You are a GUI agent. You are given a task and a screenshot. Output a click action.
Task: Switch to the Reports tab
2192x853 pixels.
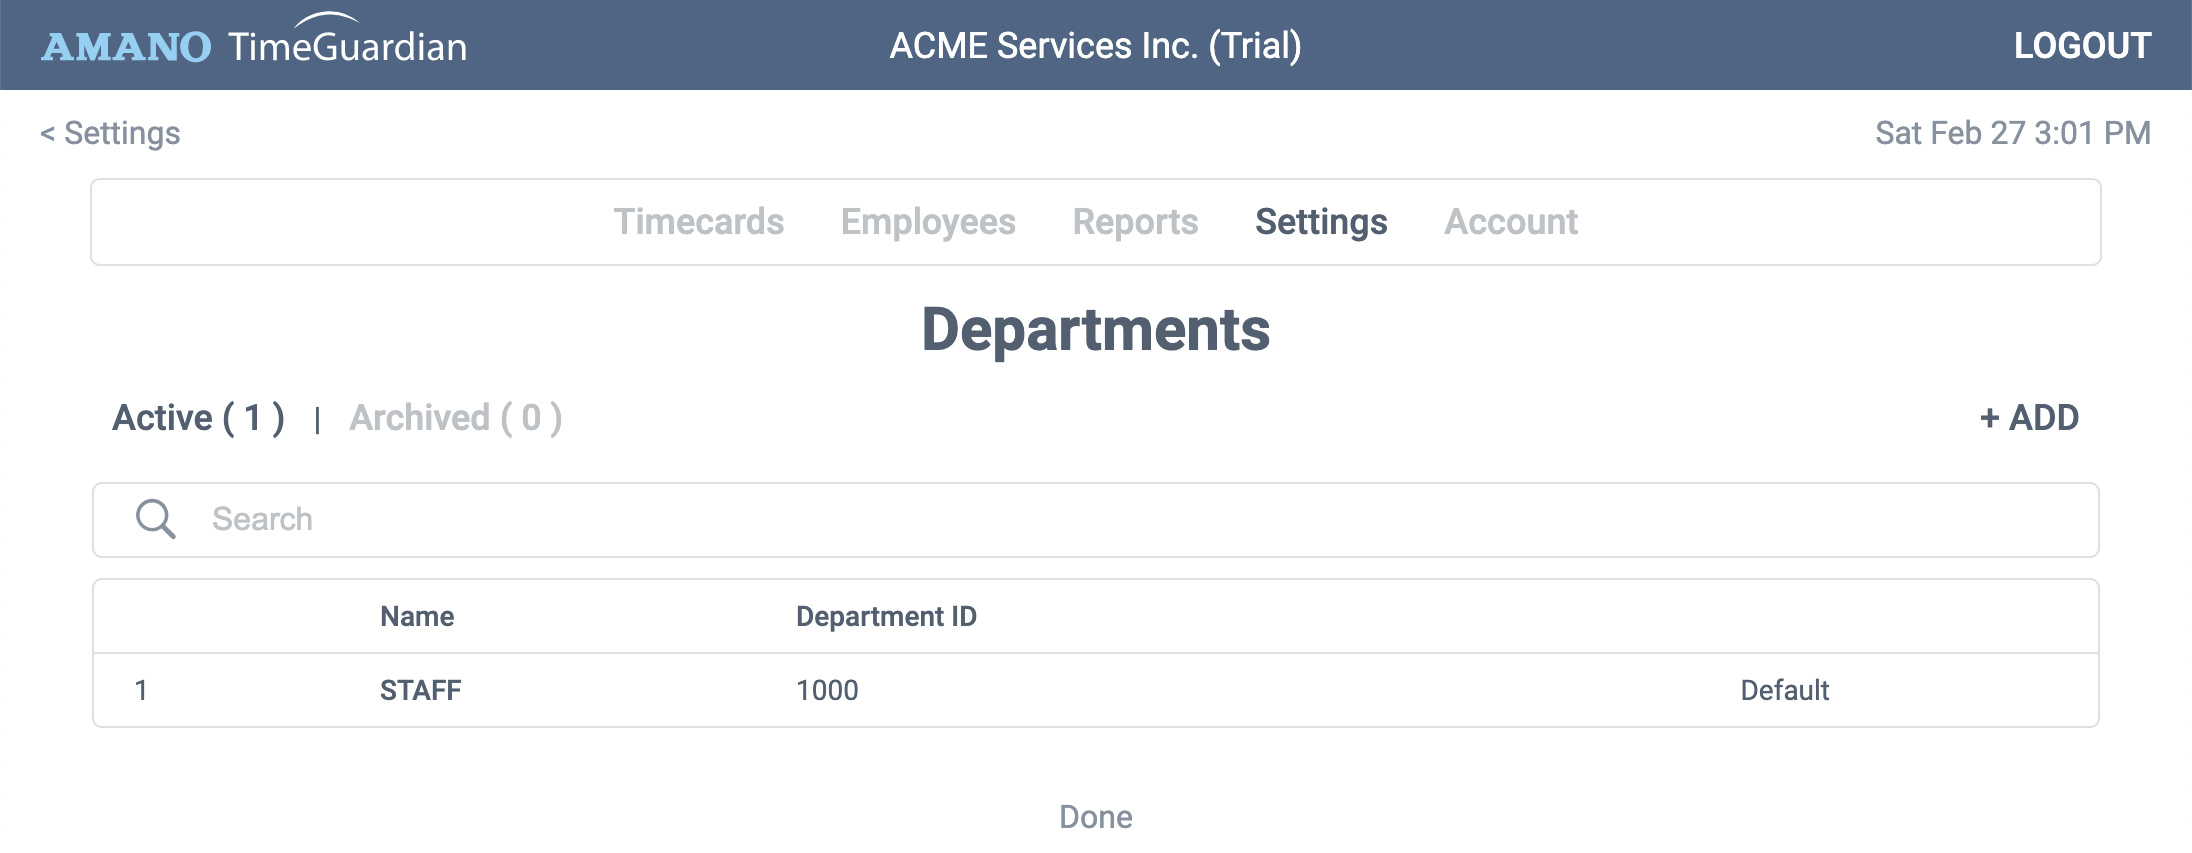(x=1135, y=222)
